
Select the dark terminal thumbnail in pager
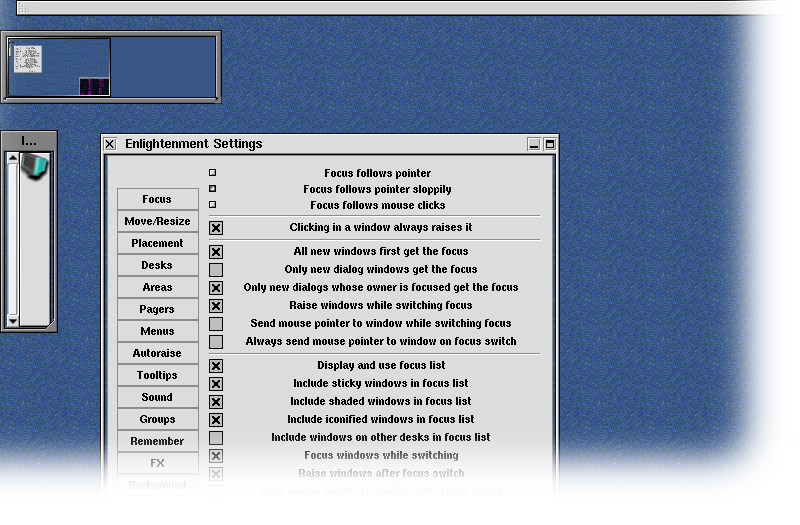coord(94,86)
